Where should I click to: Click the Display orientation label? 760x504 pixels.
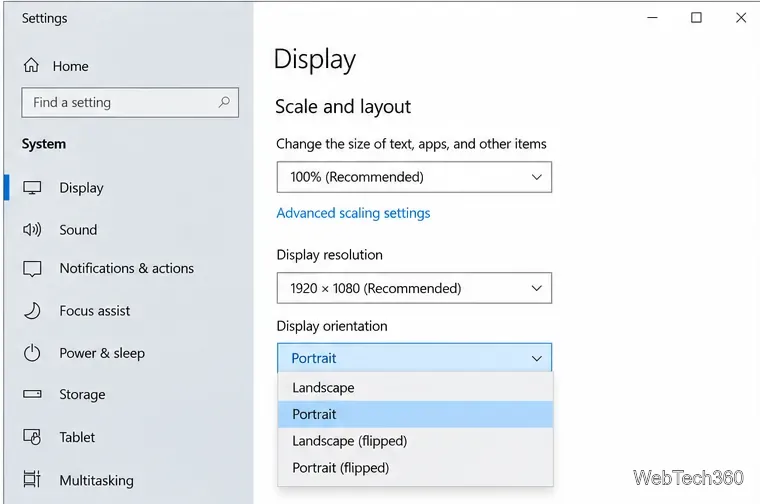click(x=332, y=326)
